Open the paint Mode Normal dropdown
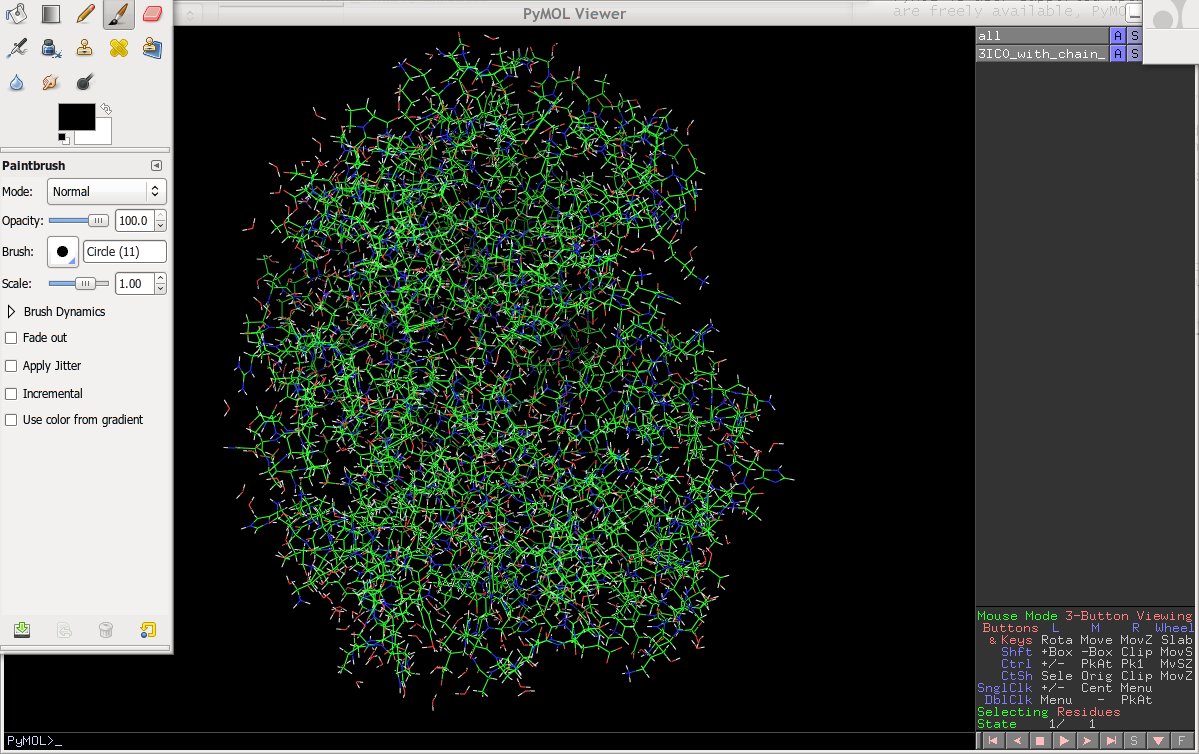The height and width of the screenshot is (754, 1199). 106,191
